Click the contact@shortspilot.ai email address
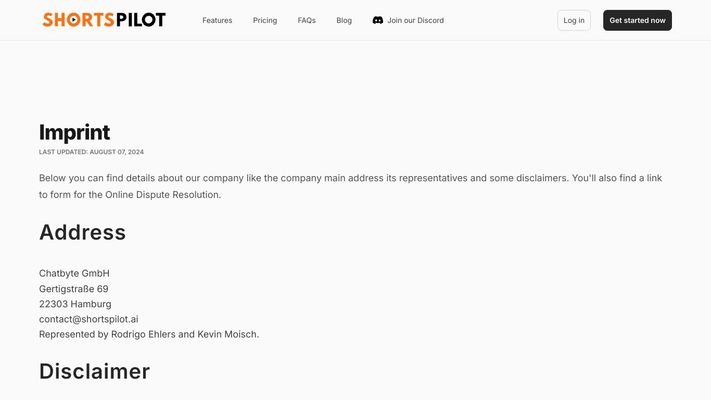711x400 pixels. pos(88,319)
